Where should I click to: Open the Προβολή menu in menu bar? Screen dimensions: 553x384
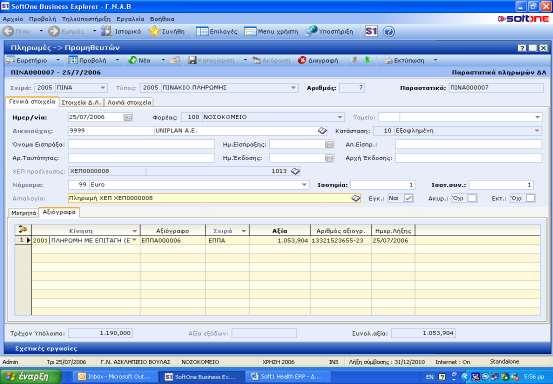coord(42,19)
